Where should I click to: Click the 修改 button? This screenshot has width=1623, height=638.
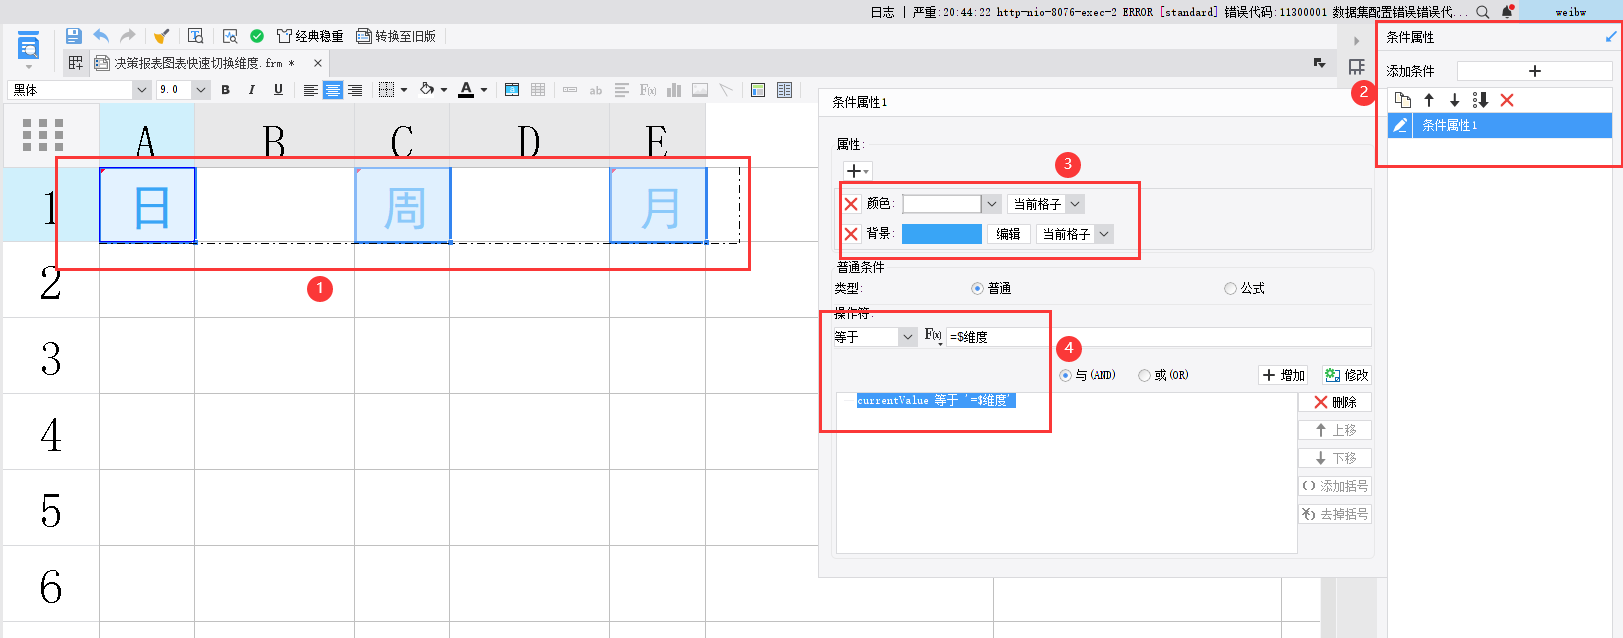[1346, 375]
